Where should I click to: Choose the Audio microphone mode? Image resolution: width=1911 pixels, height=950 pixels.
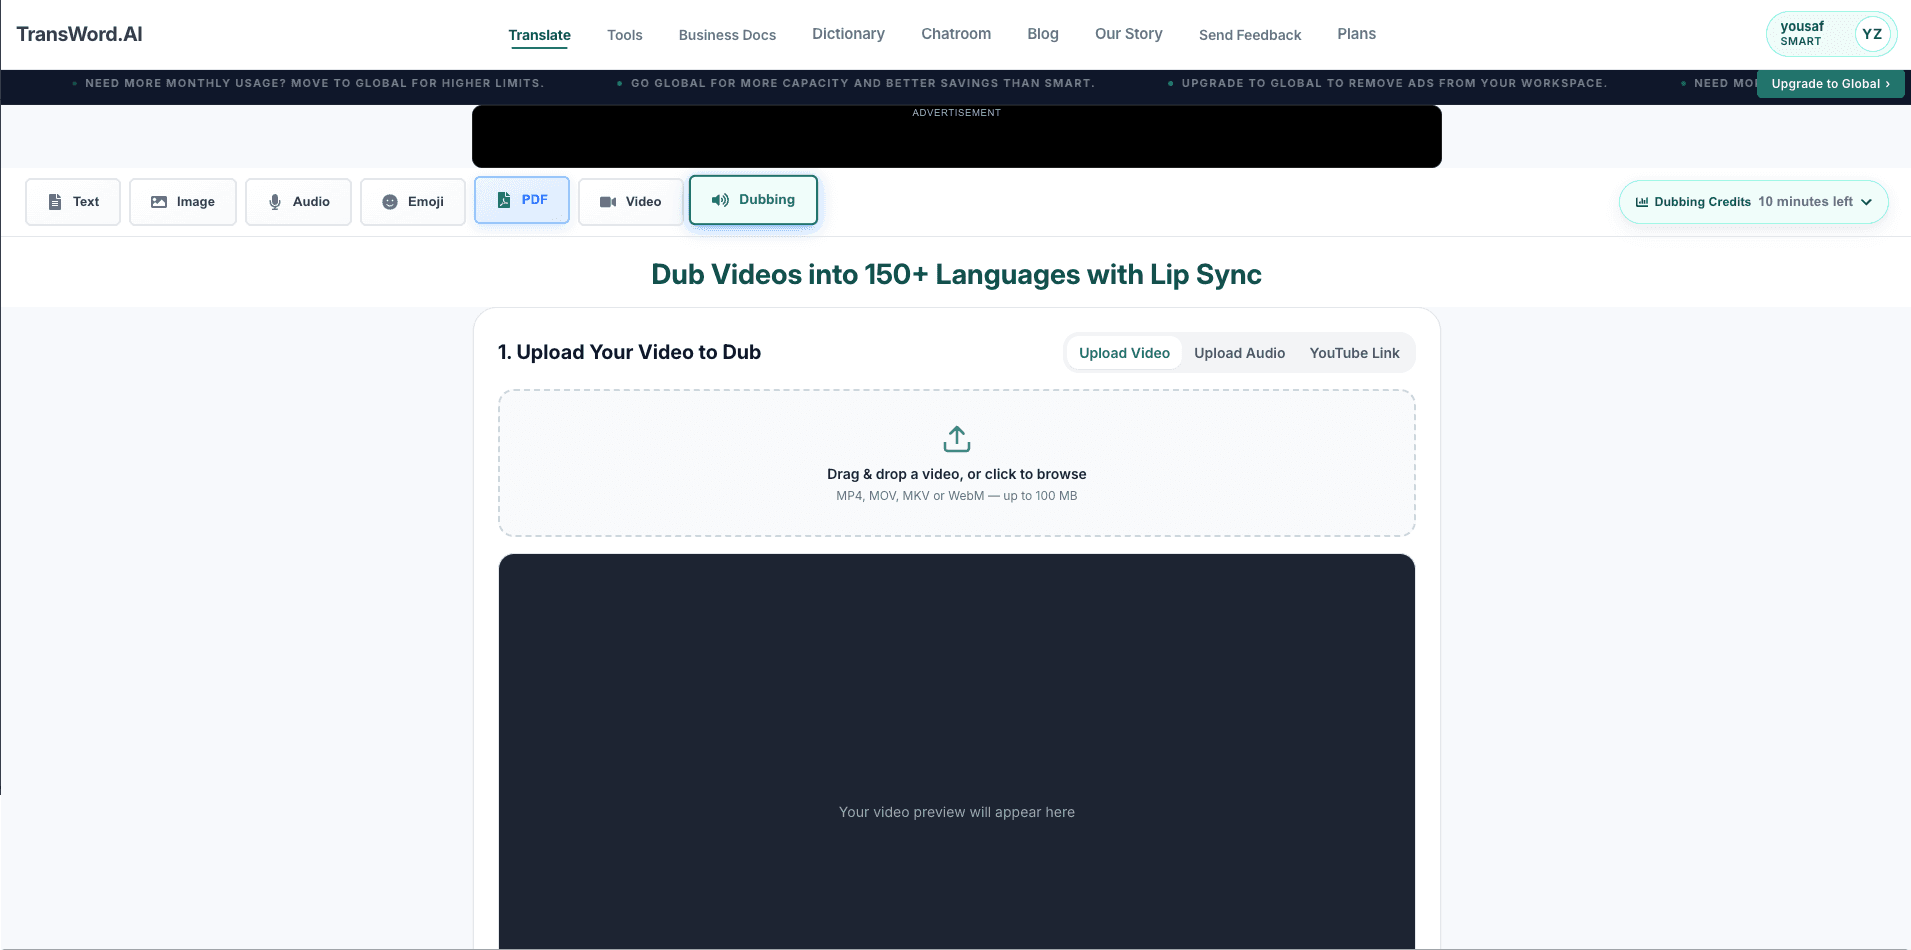(x=298, y=202)
